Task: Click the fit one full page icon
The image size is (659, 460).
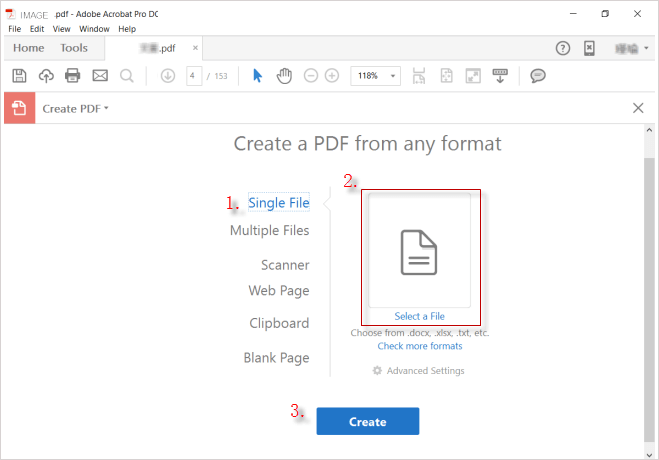Action: (x=446, y=76)
